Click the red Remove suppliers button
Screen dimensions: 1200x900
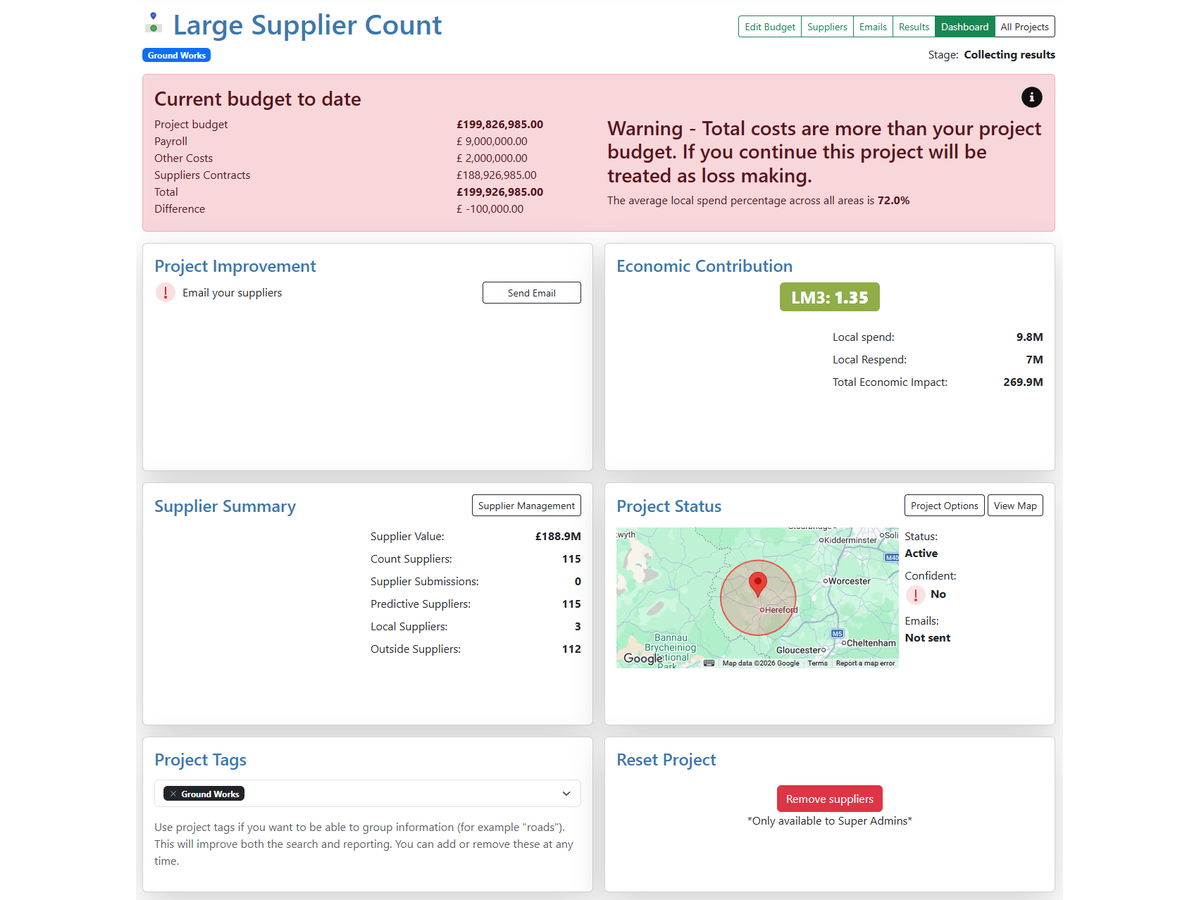click(829, 799)
